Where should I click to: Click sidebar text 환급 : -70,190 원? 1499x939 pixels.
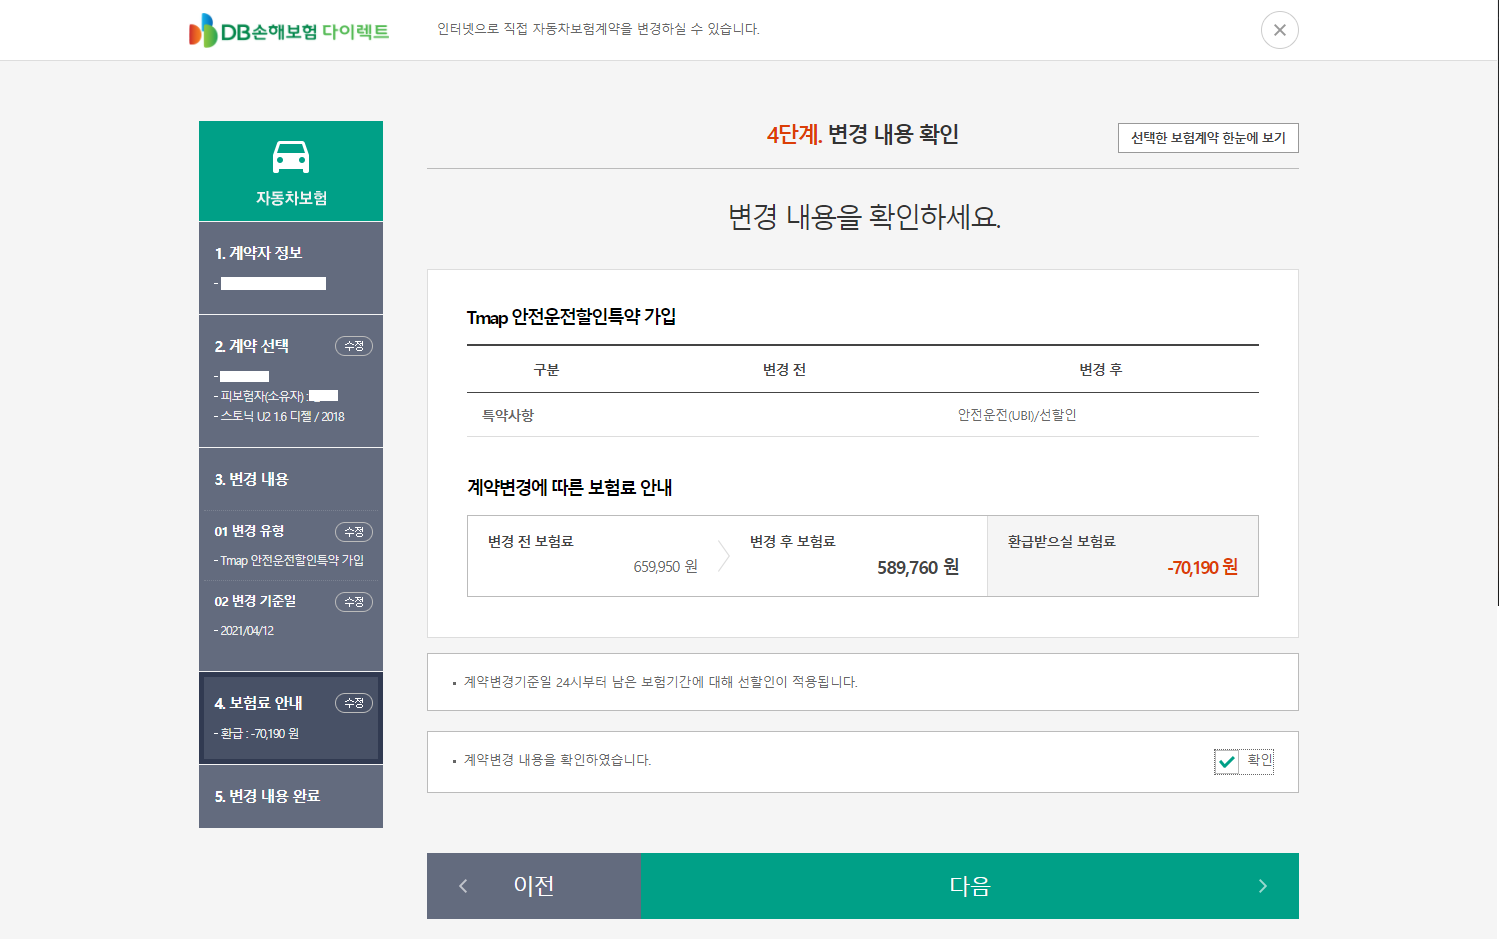click(x=259, y=734)
